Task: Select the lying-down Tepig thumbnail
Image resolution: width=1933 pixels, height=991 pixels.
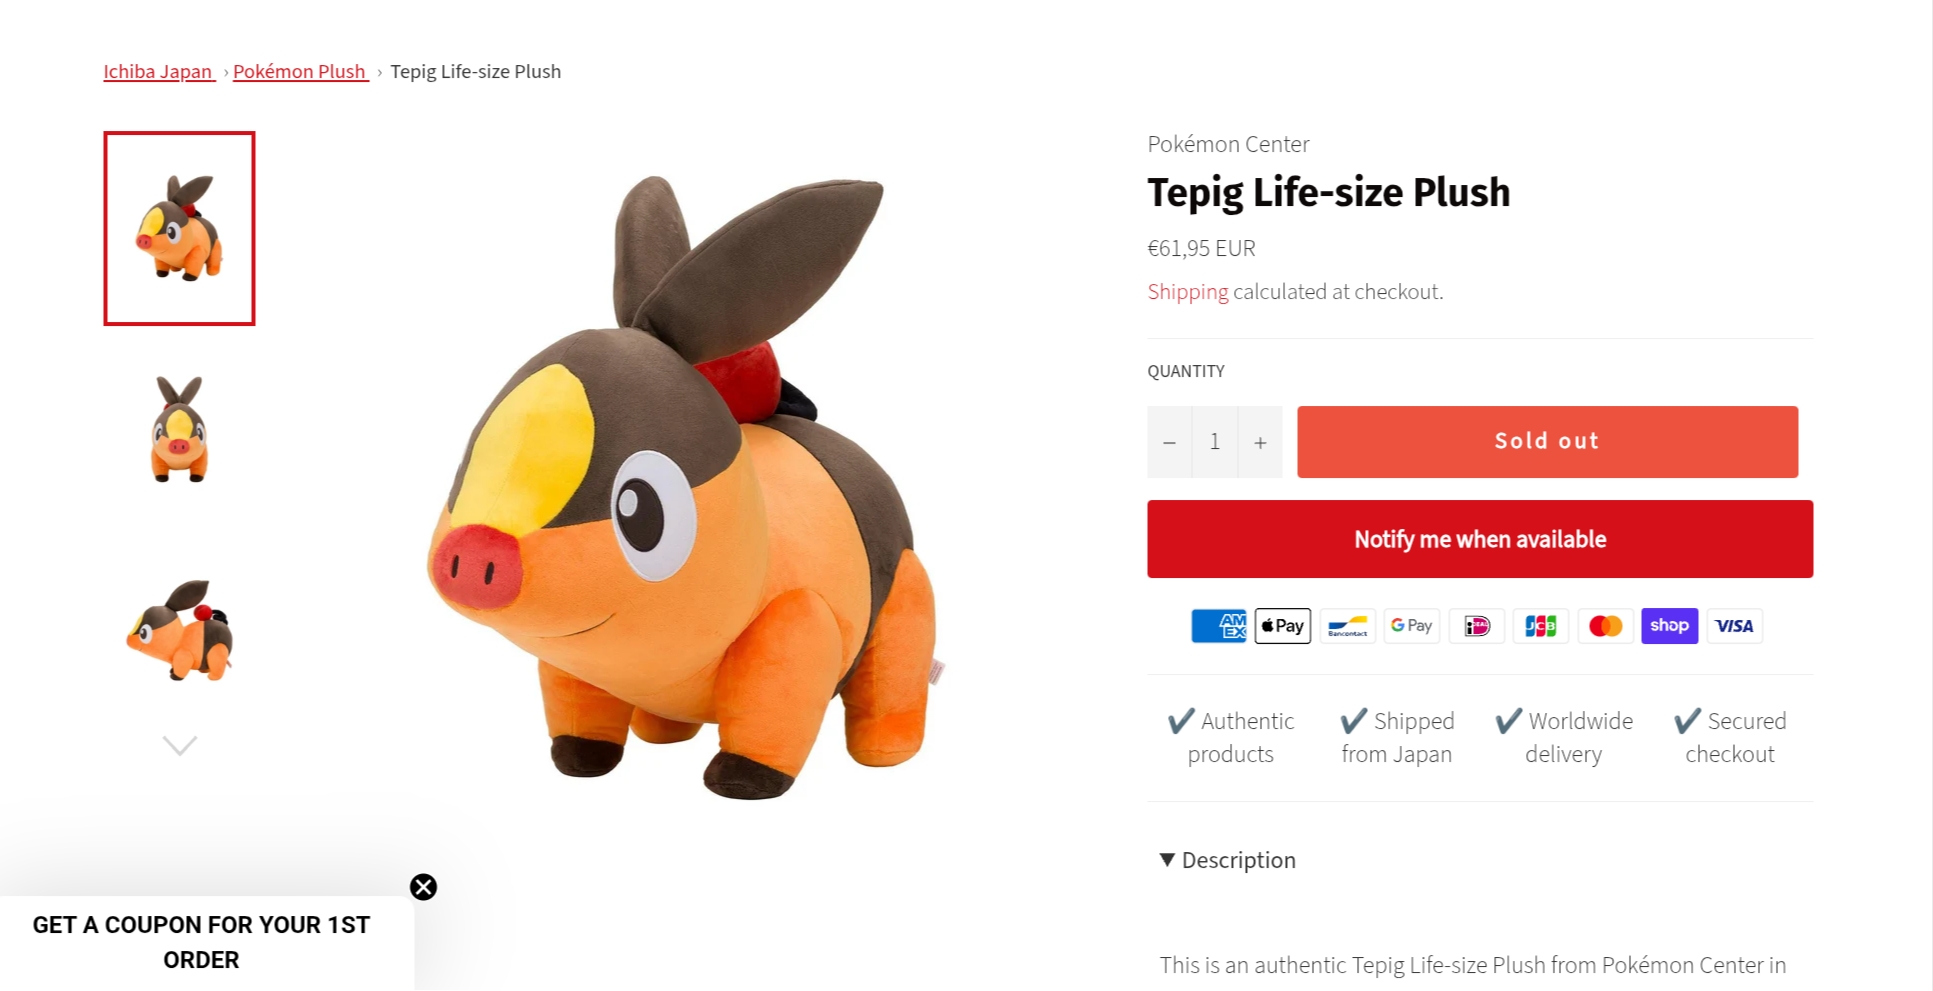Action: [x=179, y=630]
